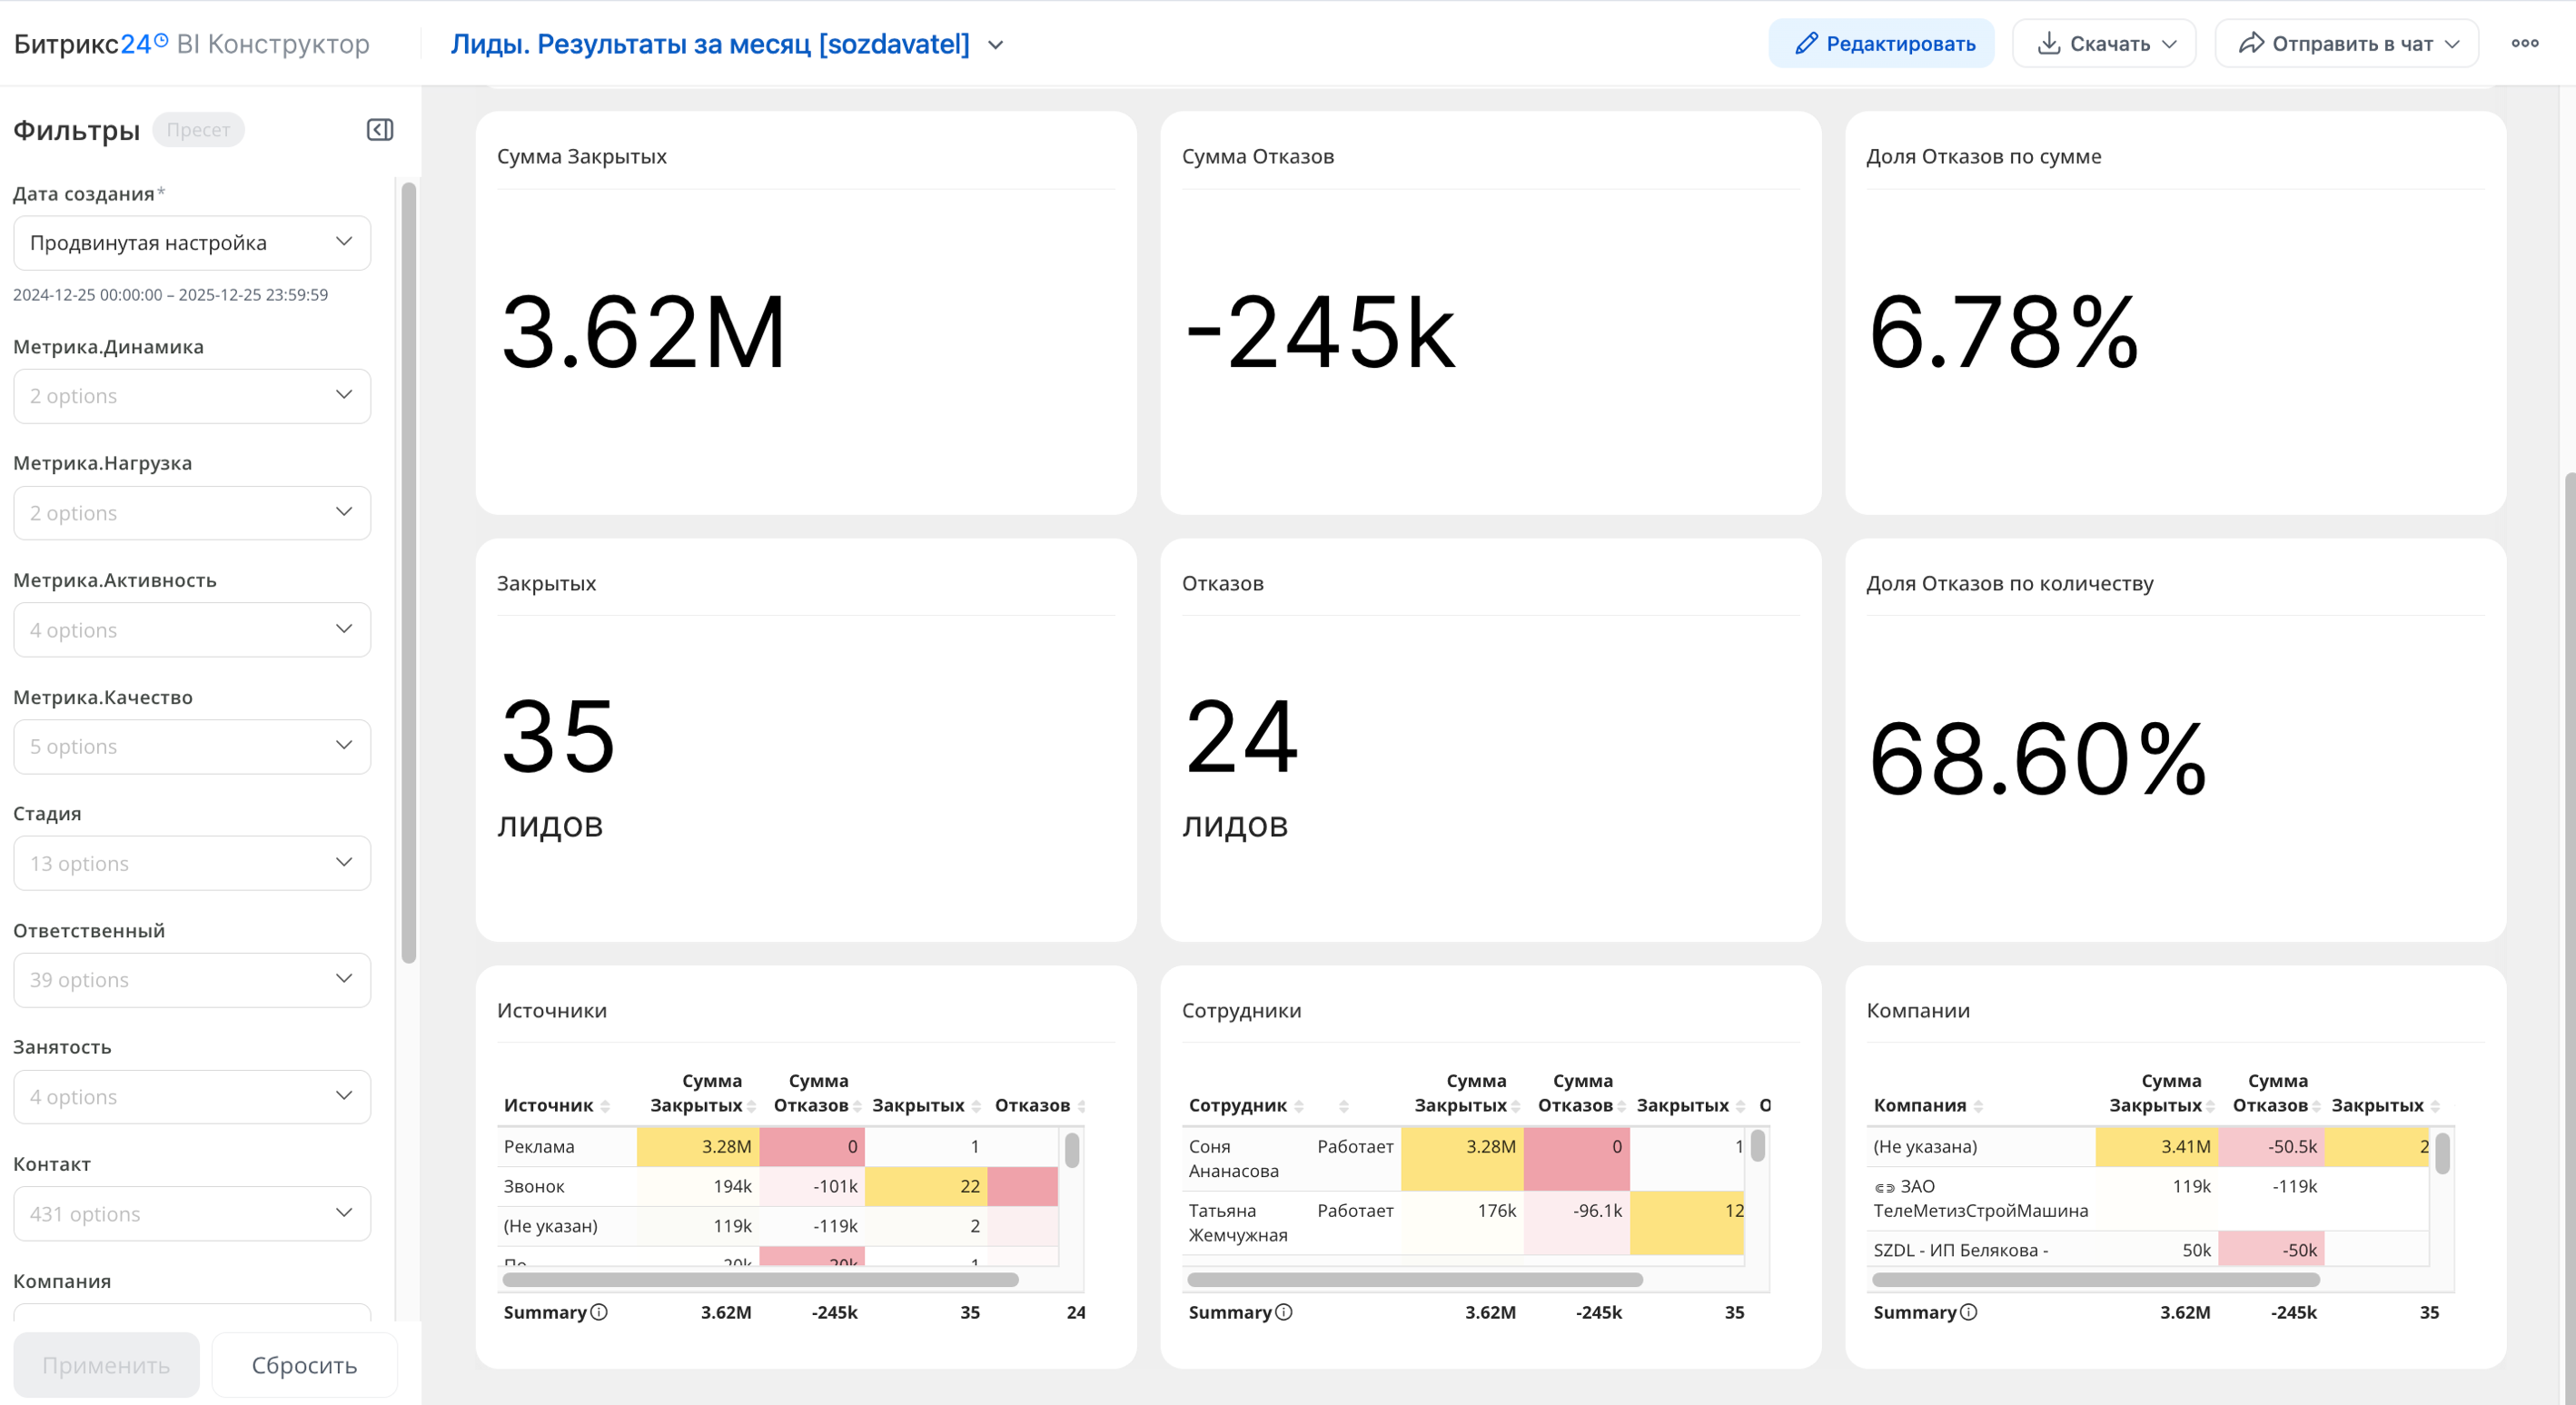The height and width of the screenshot is (1405, 2576).
Task: Open the Отправить в чат dropdown
Action: pyautogui.click(x=2346, y=43)
